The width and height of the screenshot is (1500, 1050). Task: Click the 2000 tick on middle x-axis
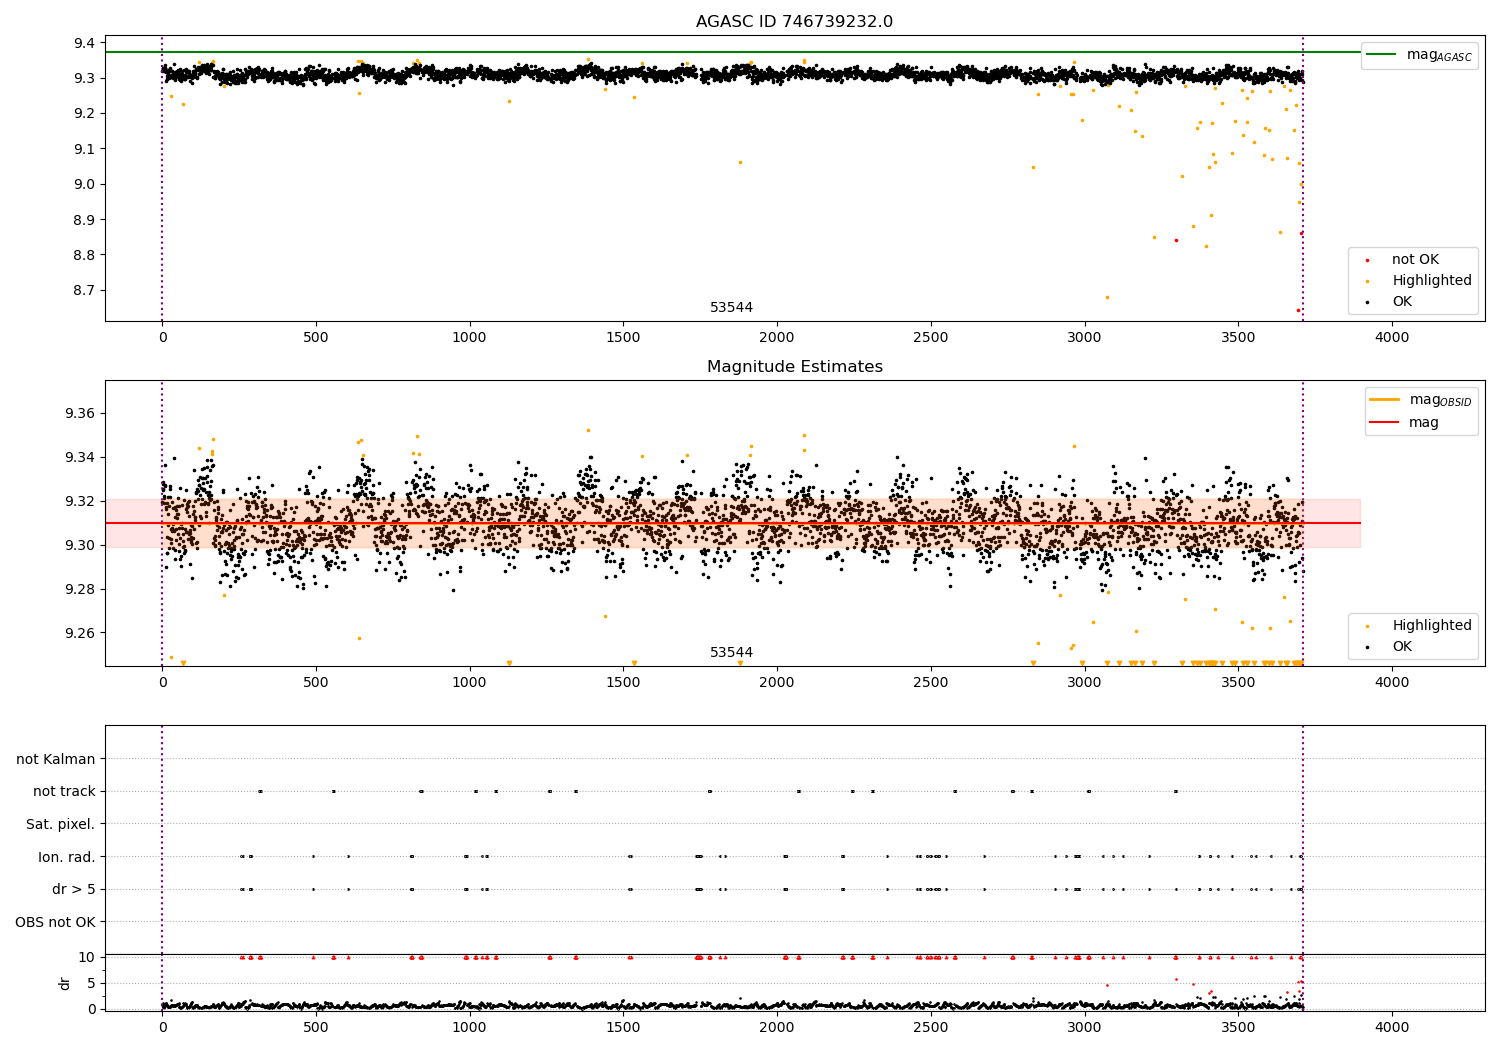(x=777, y=683)
